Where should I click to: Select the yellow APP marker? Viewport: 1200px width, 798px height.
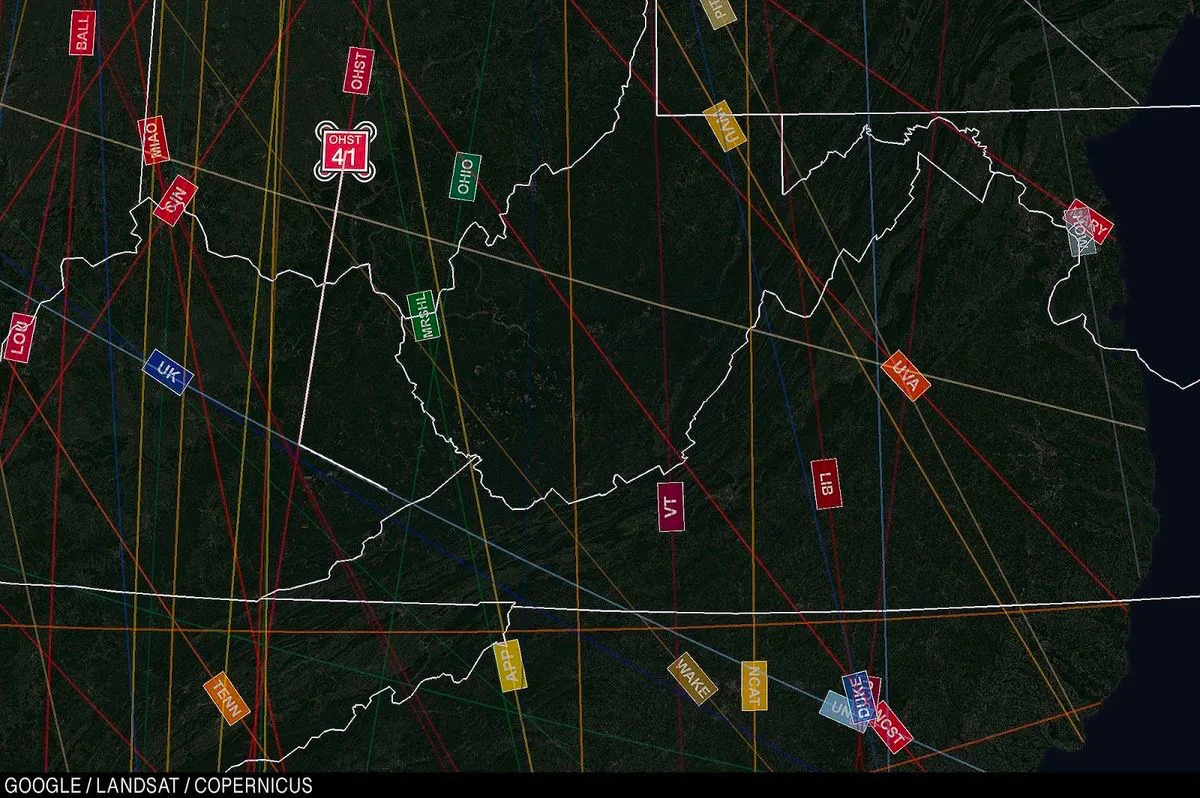point(510,665)
